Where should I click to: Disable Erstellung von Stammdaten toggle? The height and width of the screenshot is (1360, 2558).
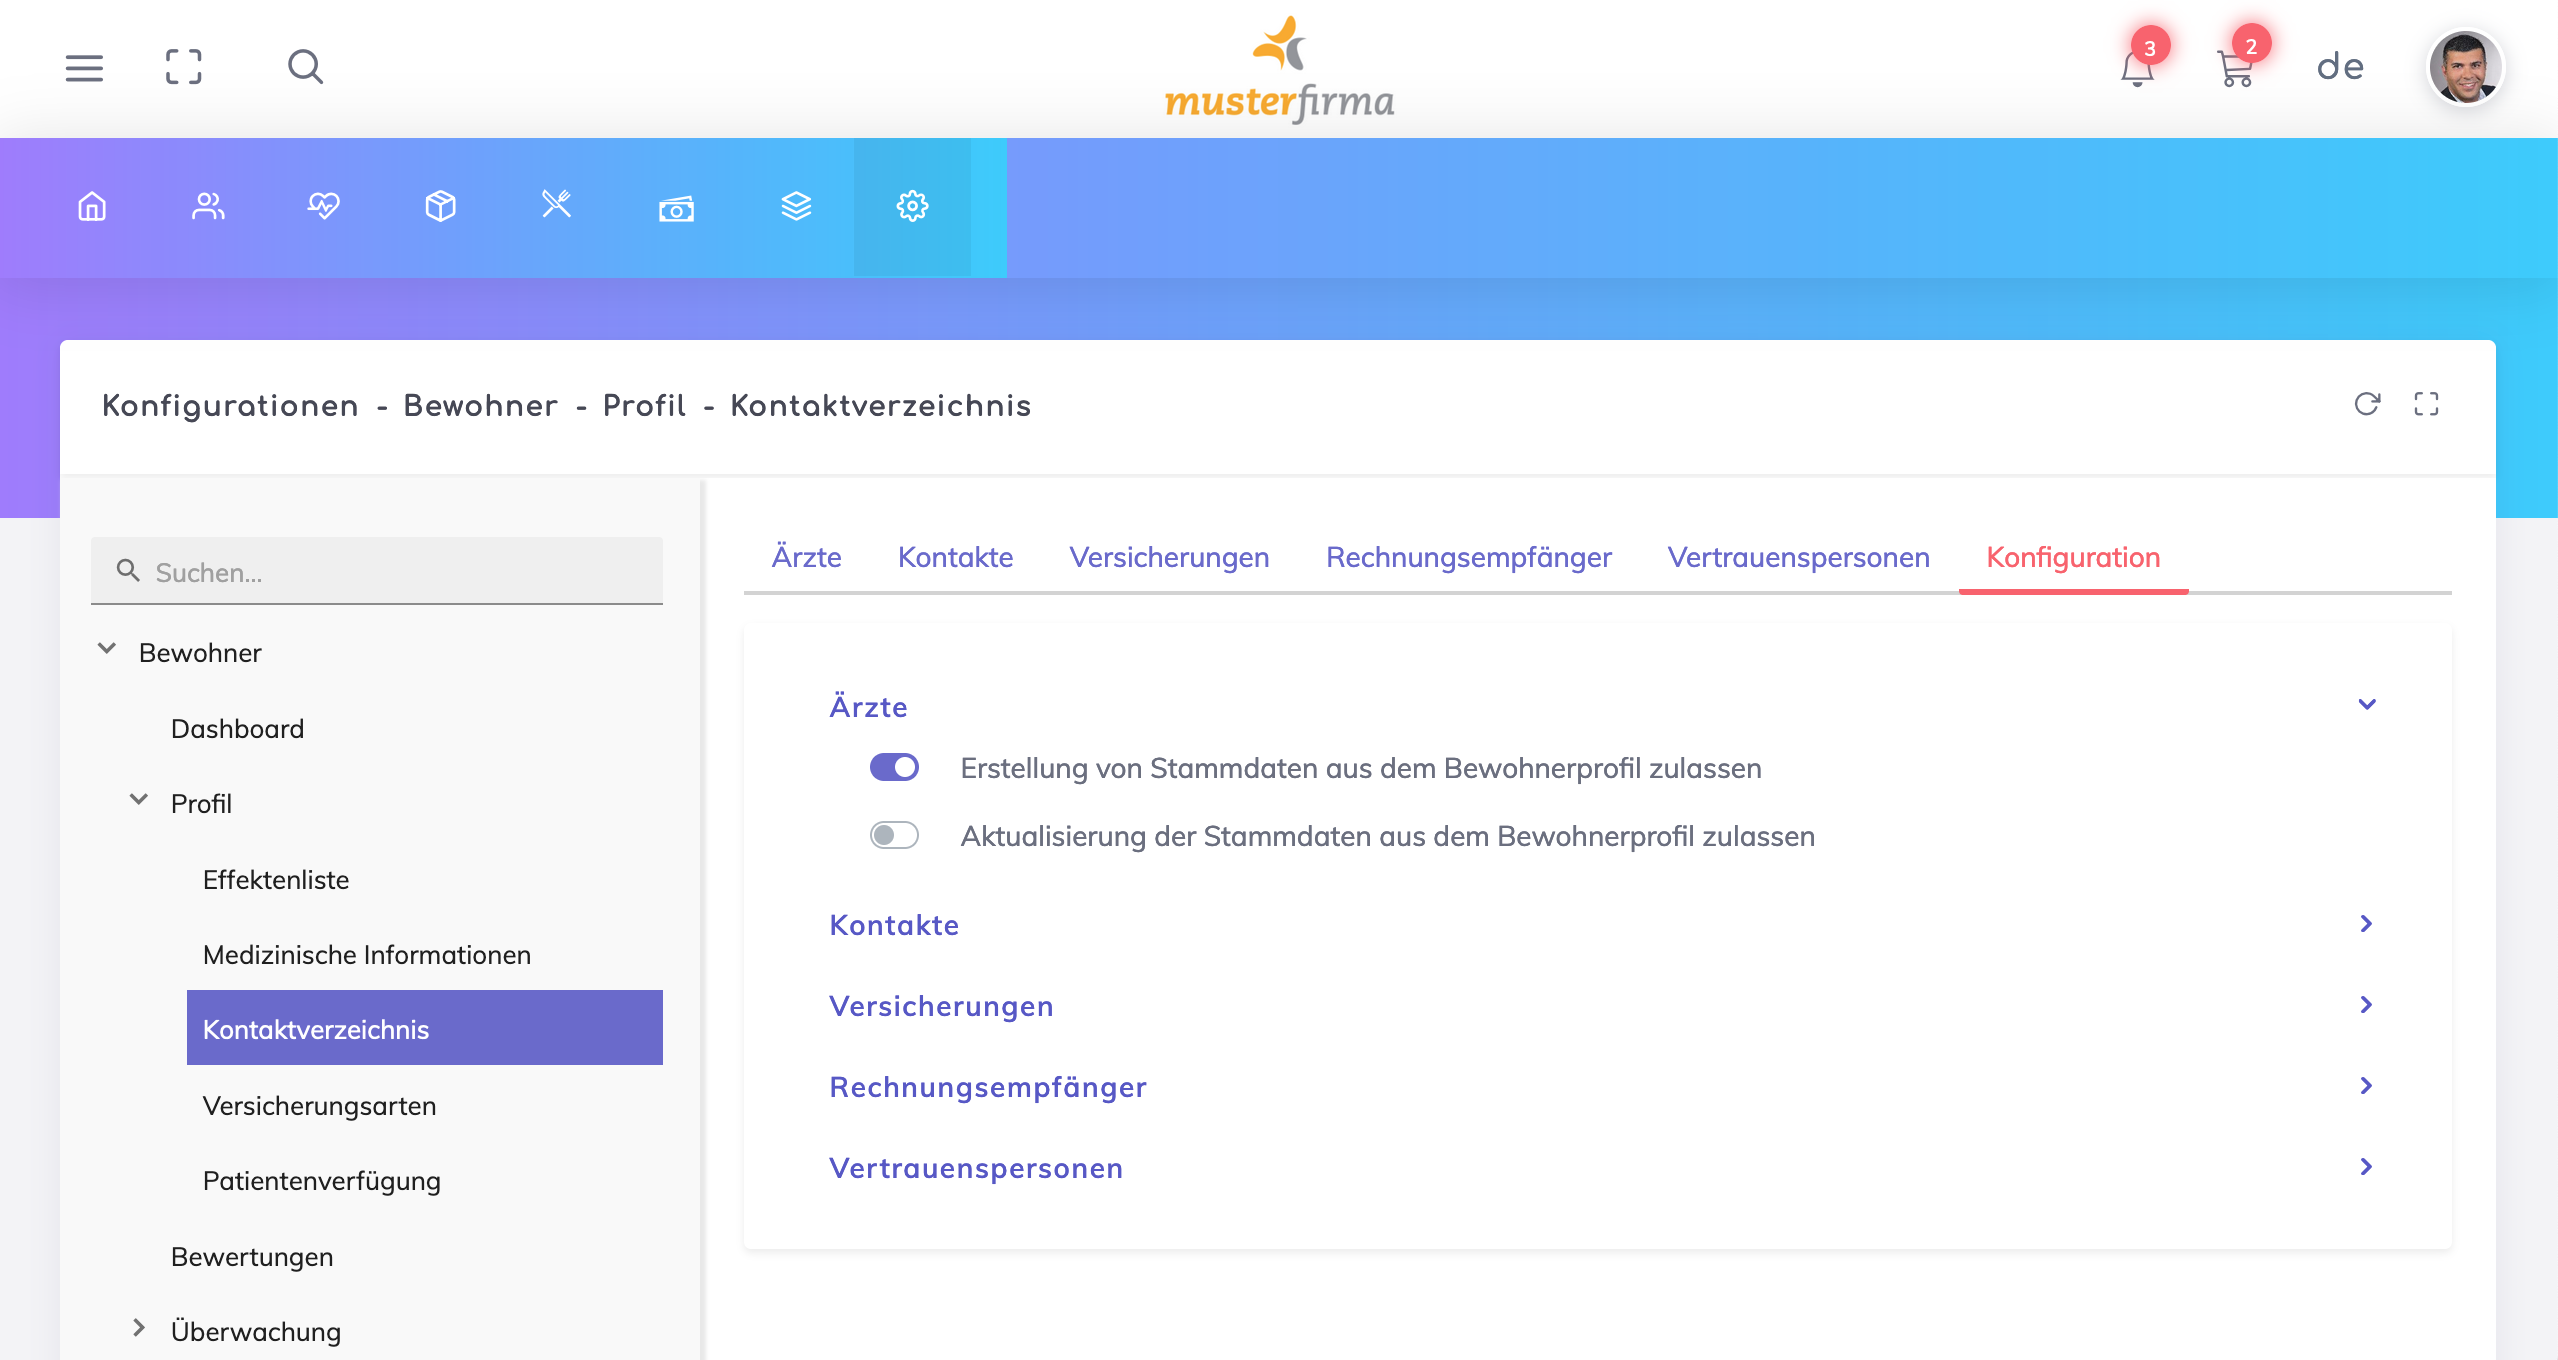pos(894,767)
